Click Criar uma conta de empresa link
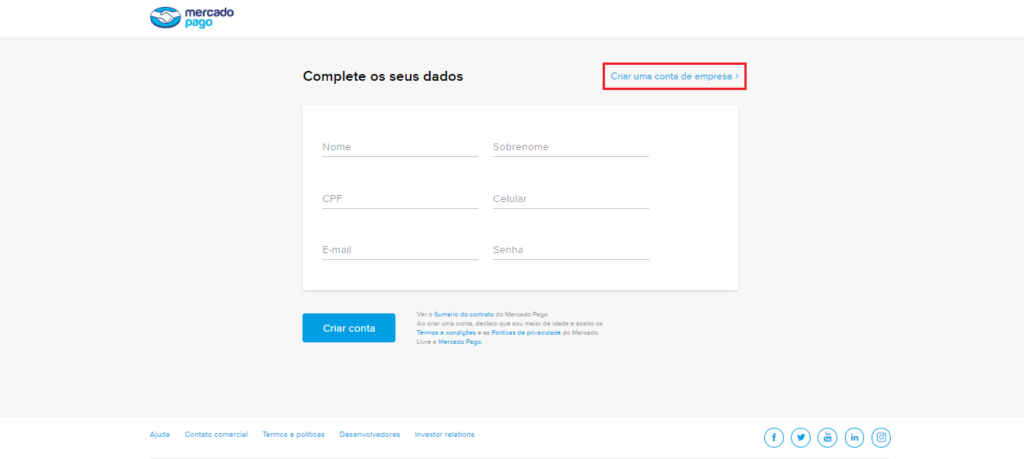Viewport: 1024px width, 459px height. (x=675, y=76)
